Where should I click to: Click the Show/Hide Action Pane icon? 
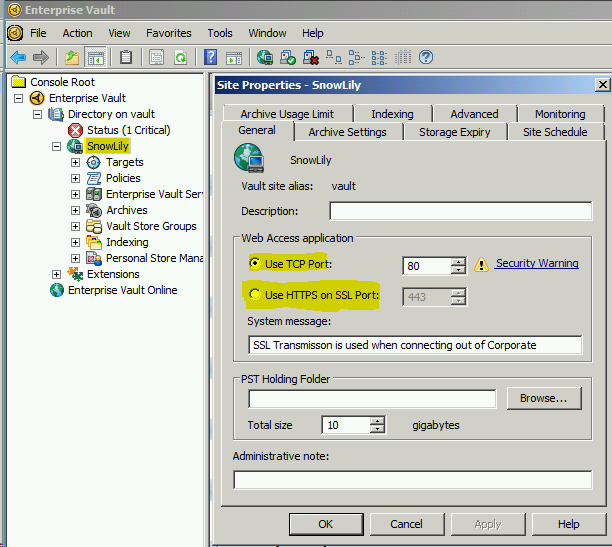pos(234,58)
